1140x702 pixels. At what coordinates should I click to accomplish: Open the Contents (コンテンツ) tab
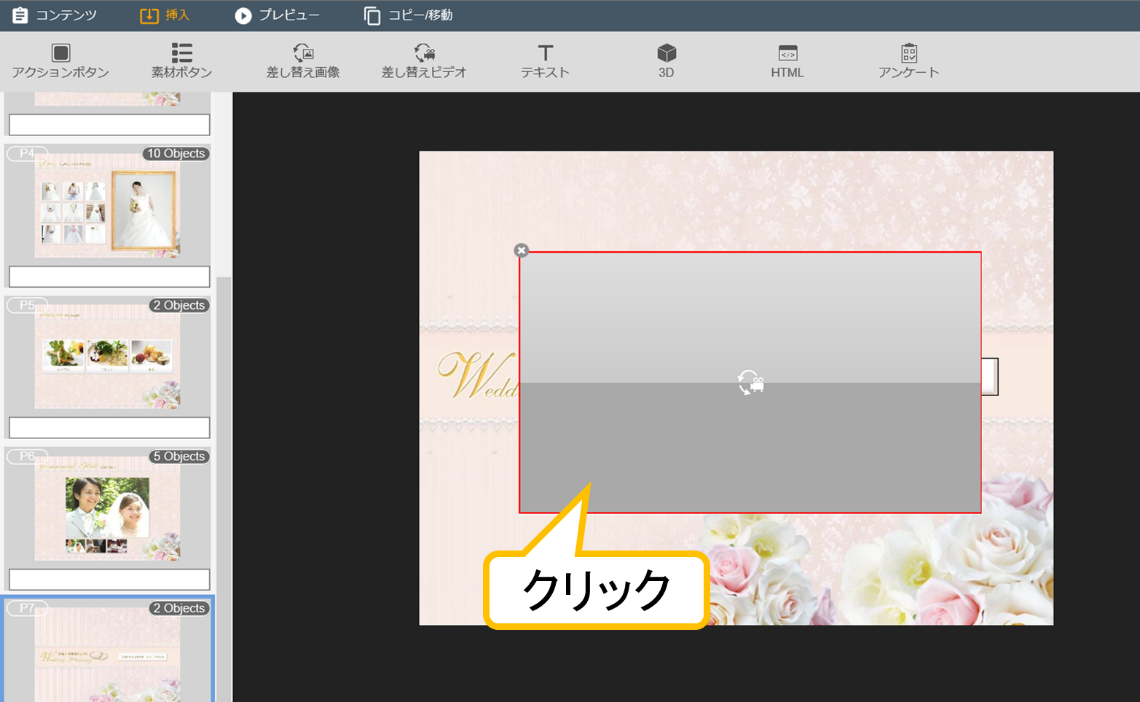(55, 15)
